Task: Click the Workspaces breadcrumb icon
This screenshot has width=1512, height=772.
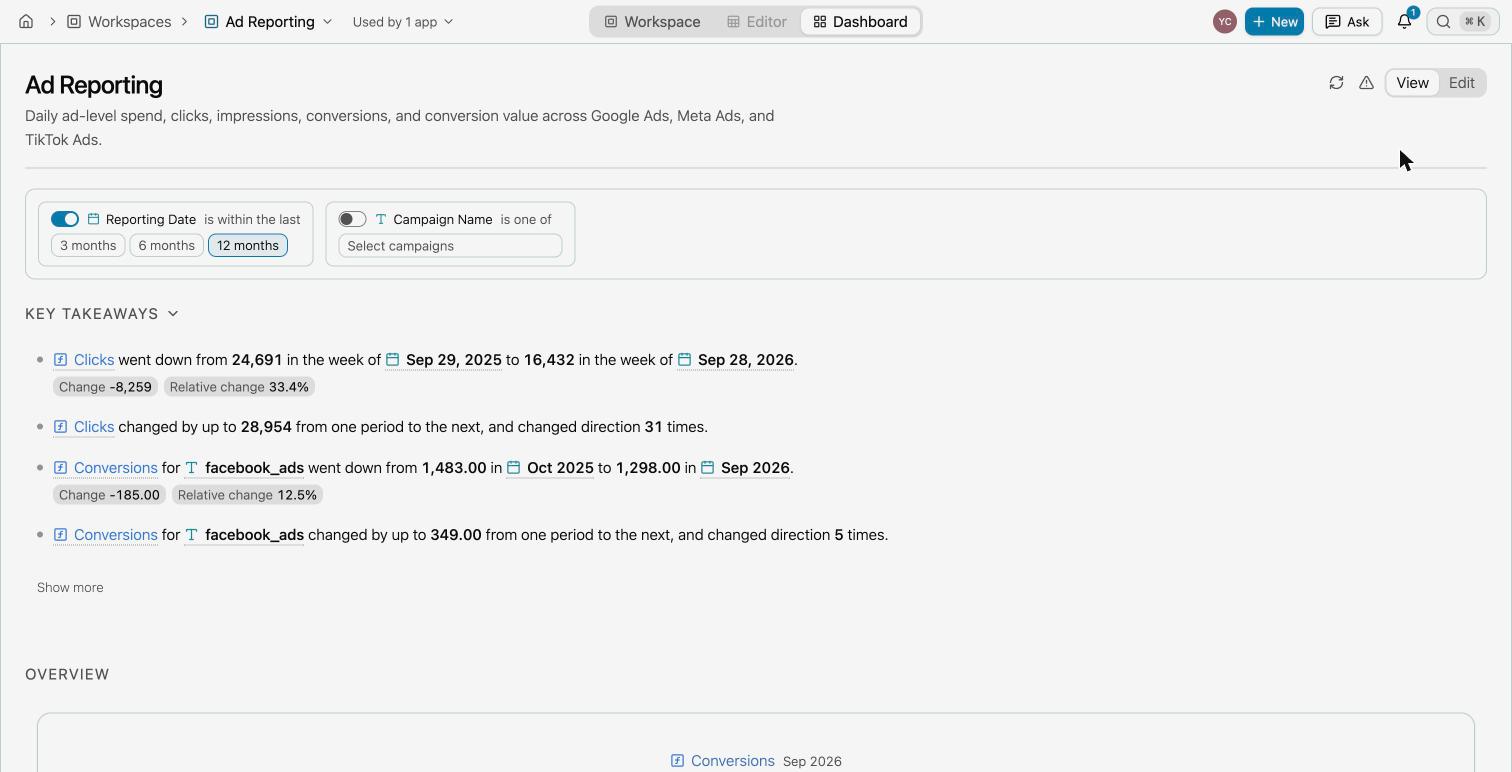Action: point(74,21)
